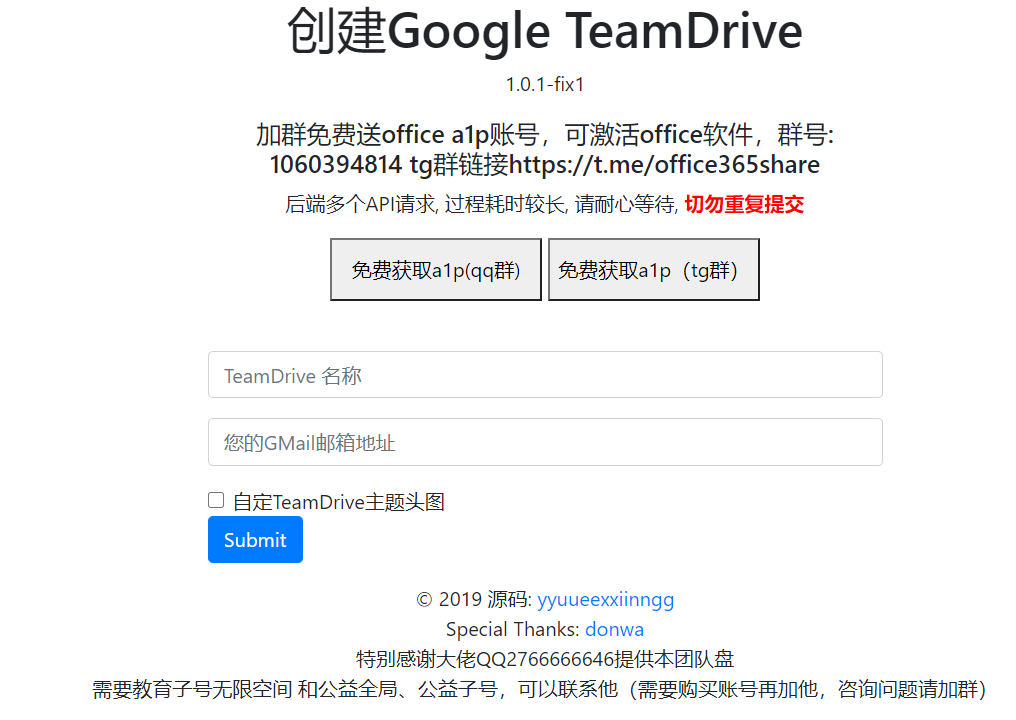
Task: Click the 创建Google TeamDrive heading
Action: [545, 31]
